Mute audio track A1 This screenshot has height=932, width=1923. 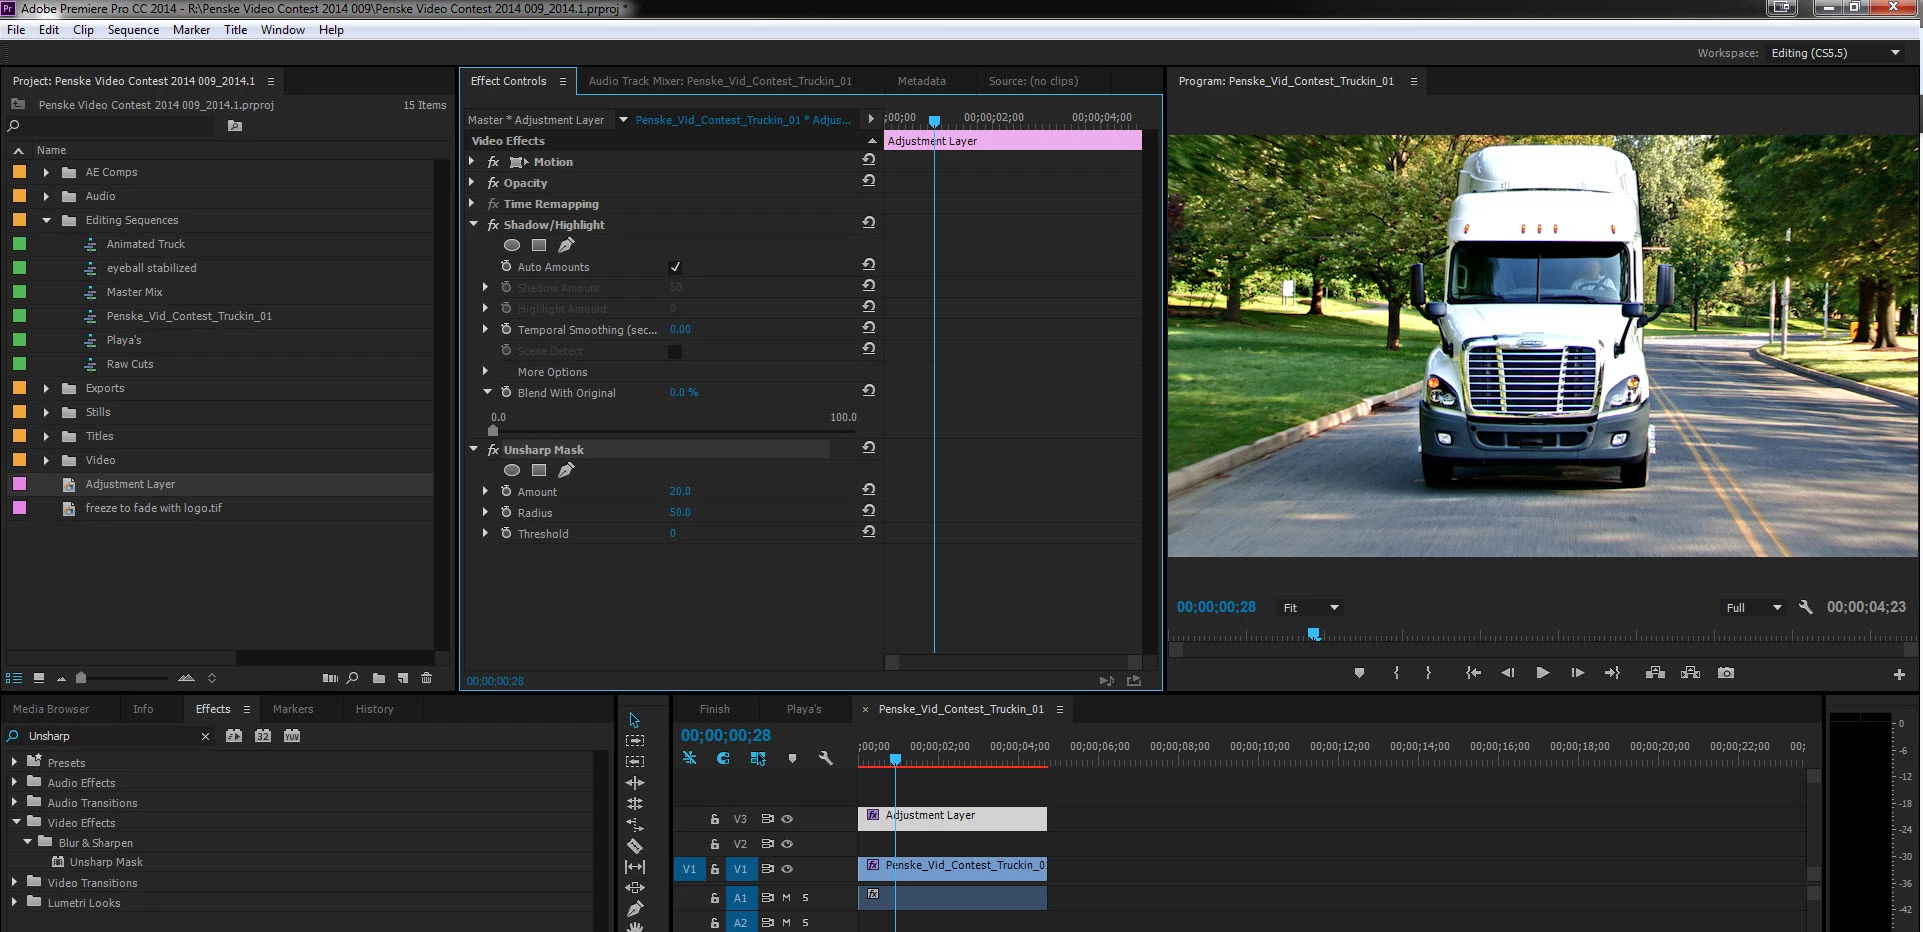(786, 898)
